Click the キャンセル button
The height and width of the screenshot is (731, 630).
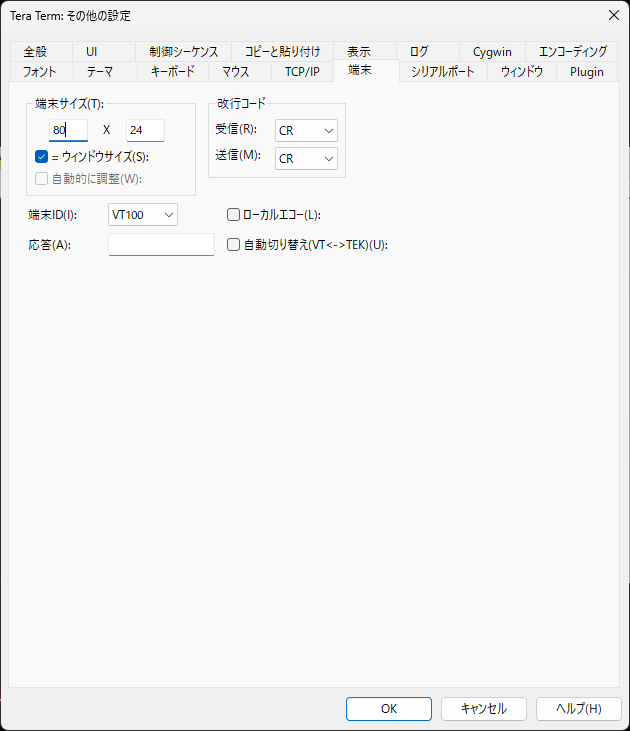(484, 709)
